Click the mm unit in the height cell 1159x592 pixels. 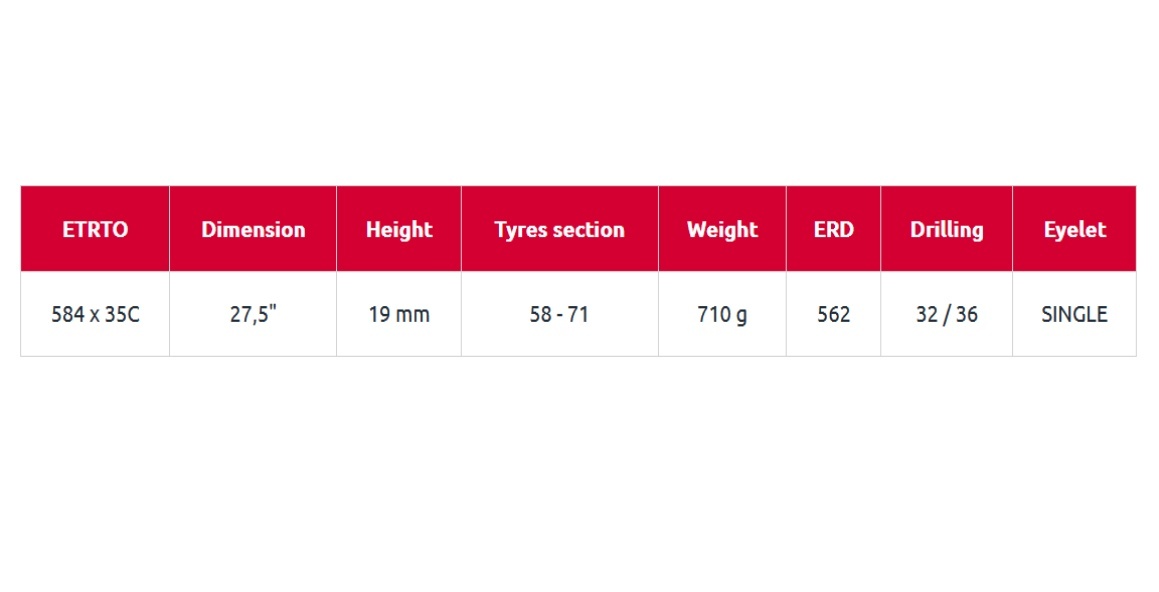pyautogui.click(x=412, y=316)
